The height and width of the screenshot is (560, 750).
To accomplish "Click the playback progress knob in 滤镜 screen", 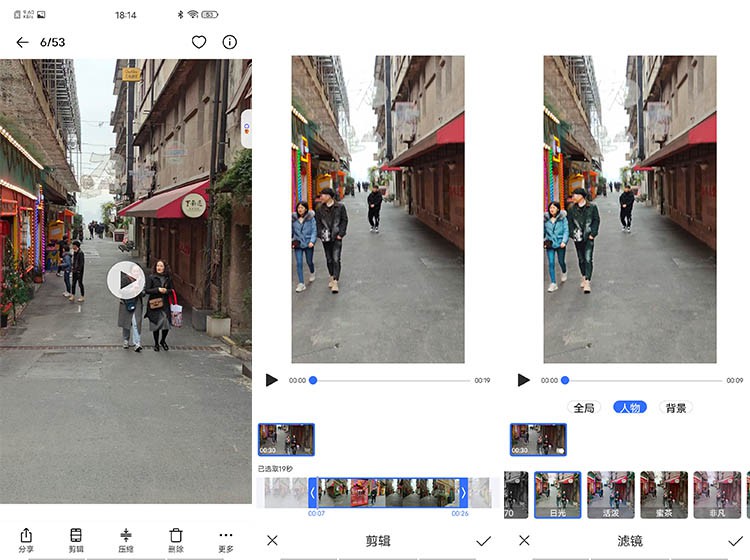I will (x=565, y=380).
